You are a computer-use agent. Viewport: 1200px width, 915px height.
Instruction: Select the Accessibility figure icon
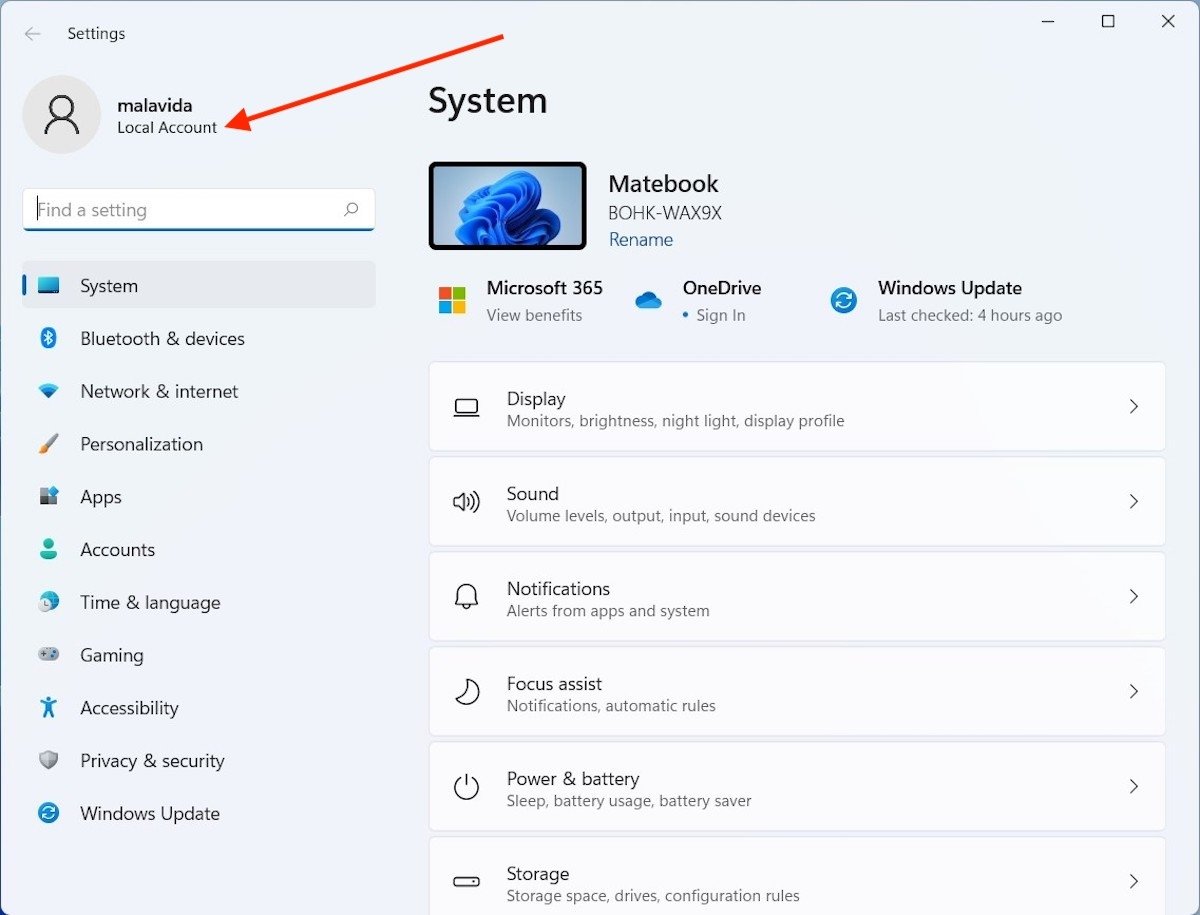pyautogui.click(x=48, y=708)
